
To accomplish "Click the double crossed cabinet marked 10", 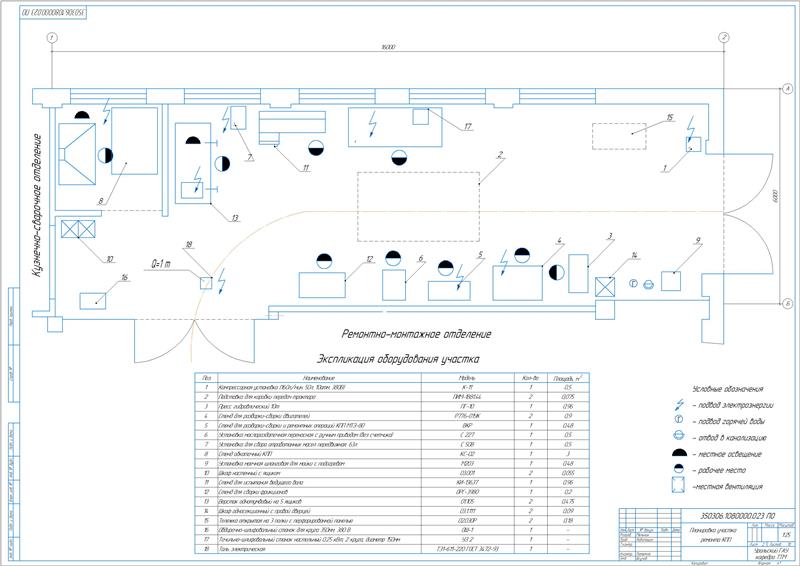I will coord(78,229).
